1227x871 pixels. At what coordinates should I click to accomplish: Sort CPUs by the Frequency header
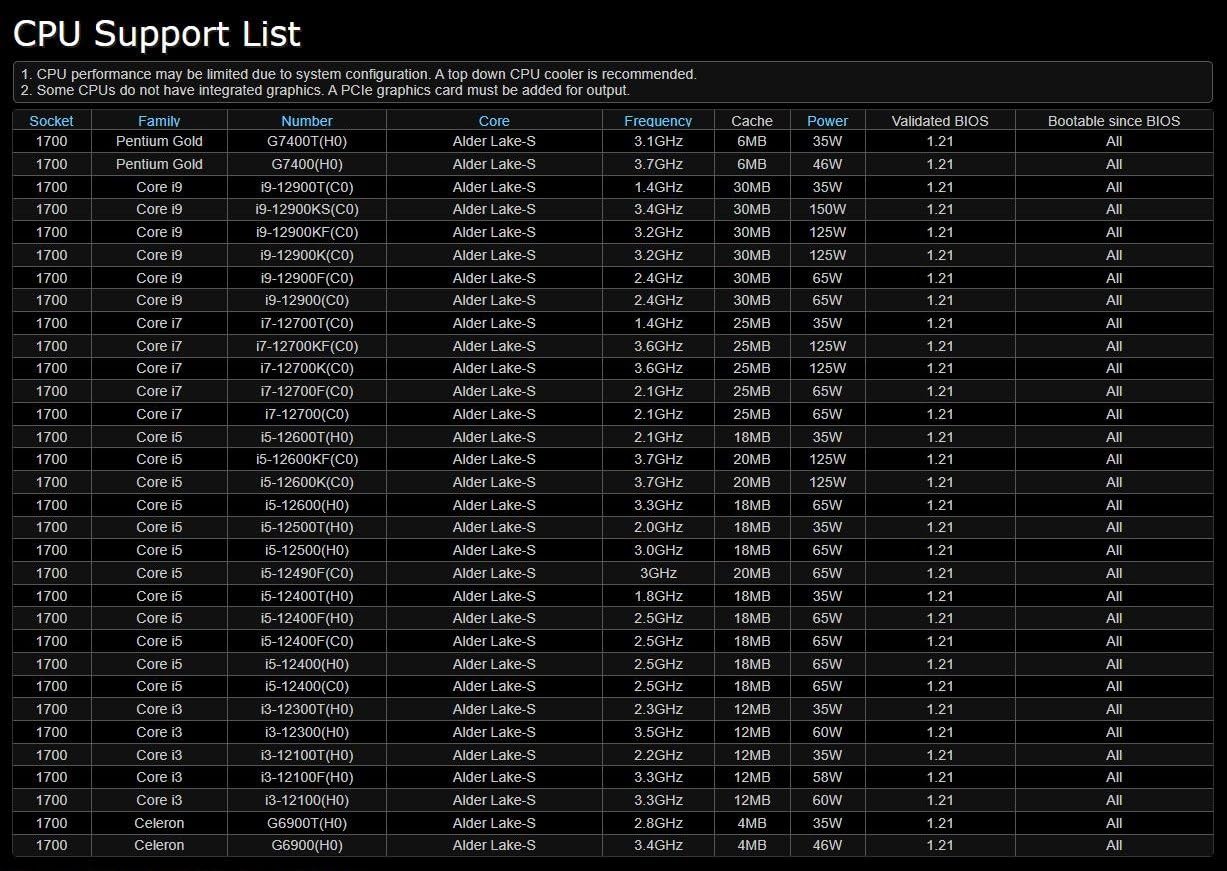point(658,121)
